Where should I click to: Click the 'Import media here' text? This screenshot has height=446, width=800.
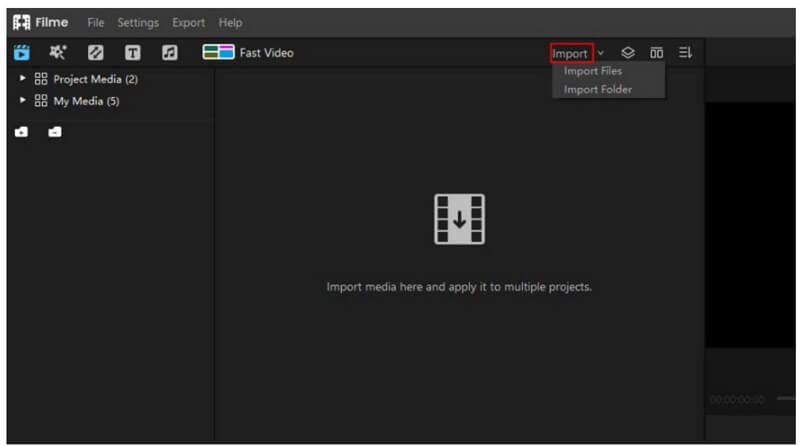click(459, 287)
